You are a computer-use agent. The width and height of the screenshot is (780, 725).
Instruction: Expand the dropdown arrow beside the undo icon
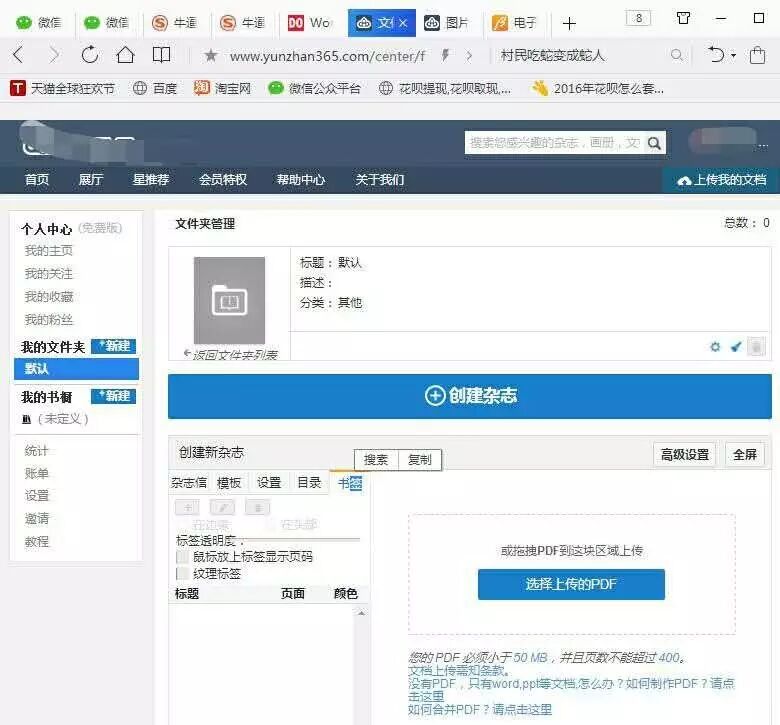734,56
